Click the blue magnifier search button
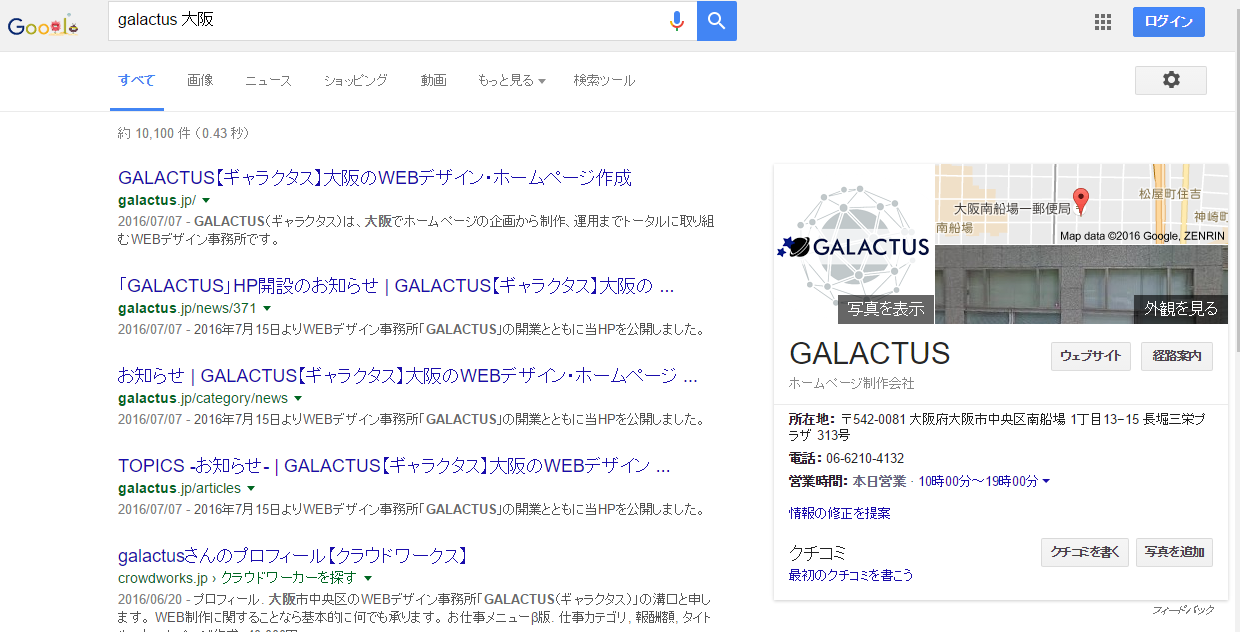 pos(717,21)
